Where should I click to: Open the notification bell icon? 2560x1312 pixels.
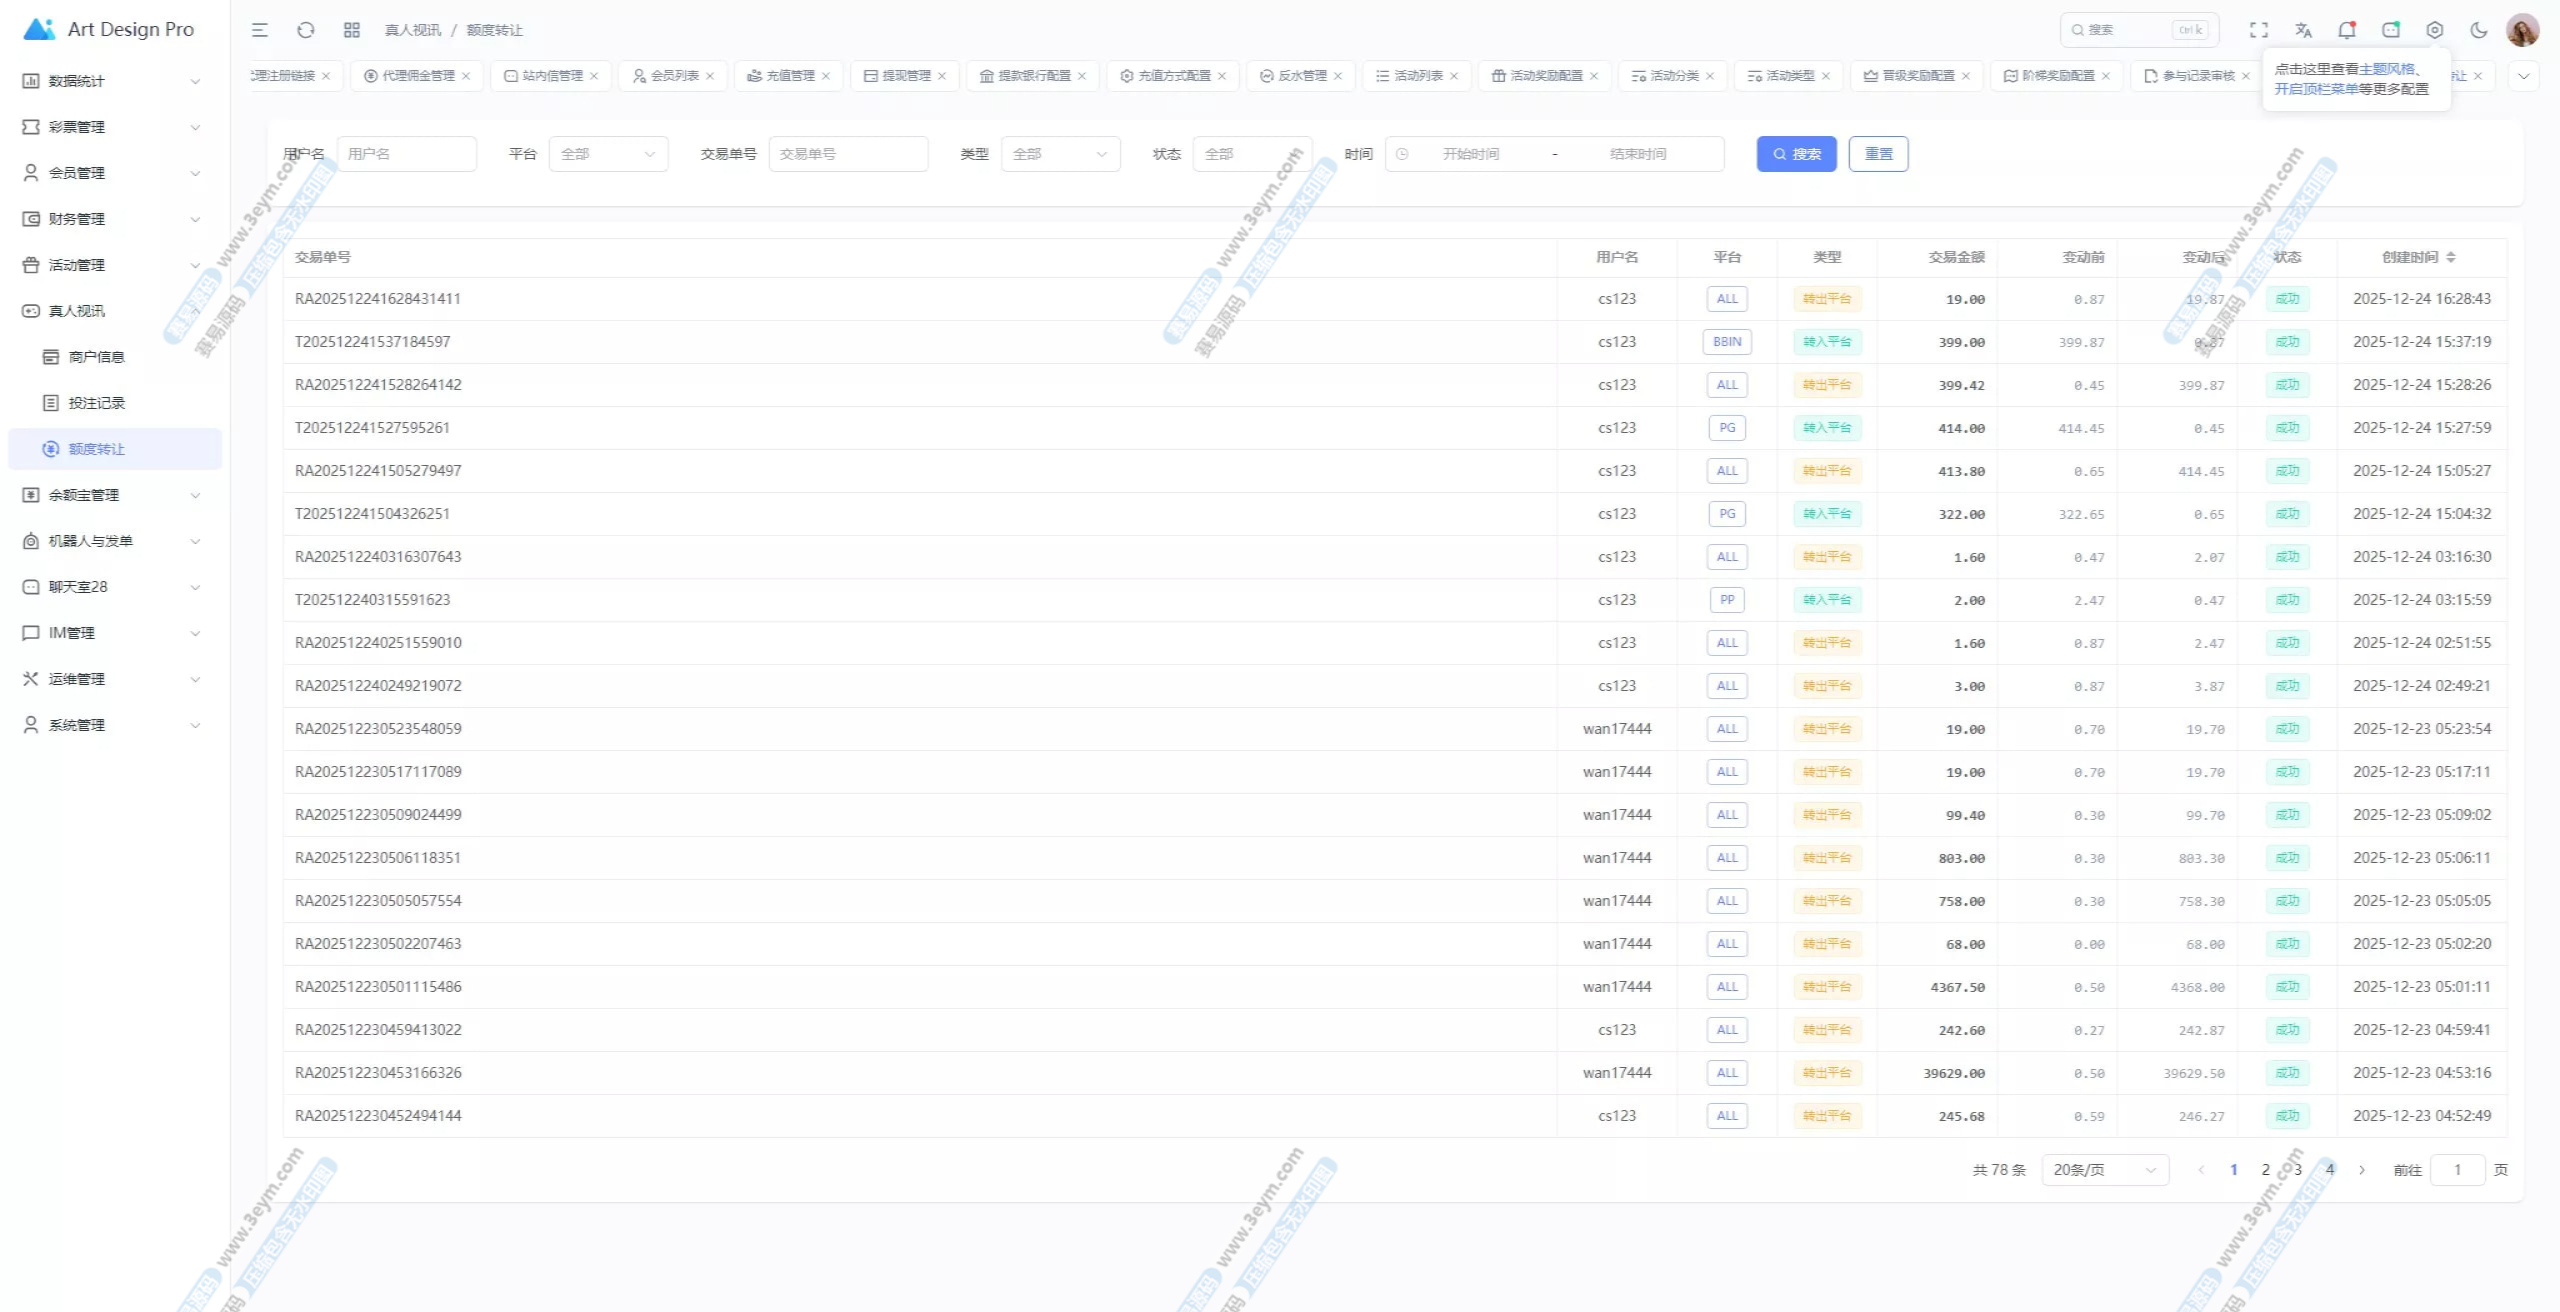point(2346,30)
